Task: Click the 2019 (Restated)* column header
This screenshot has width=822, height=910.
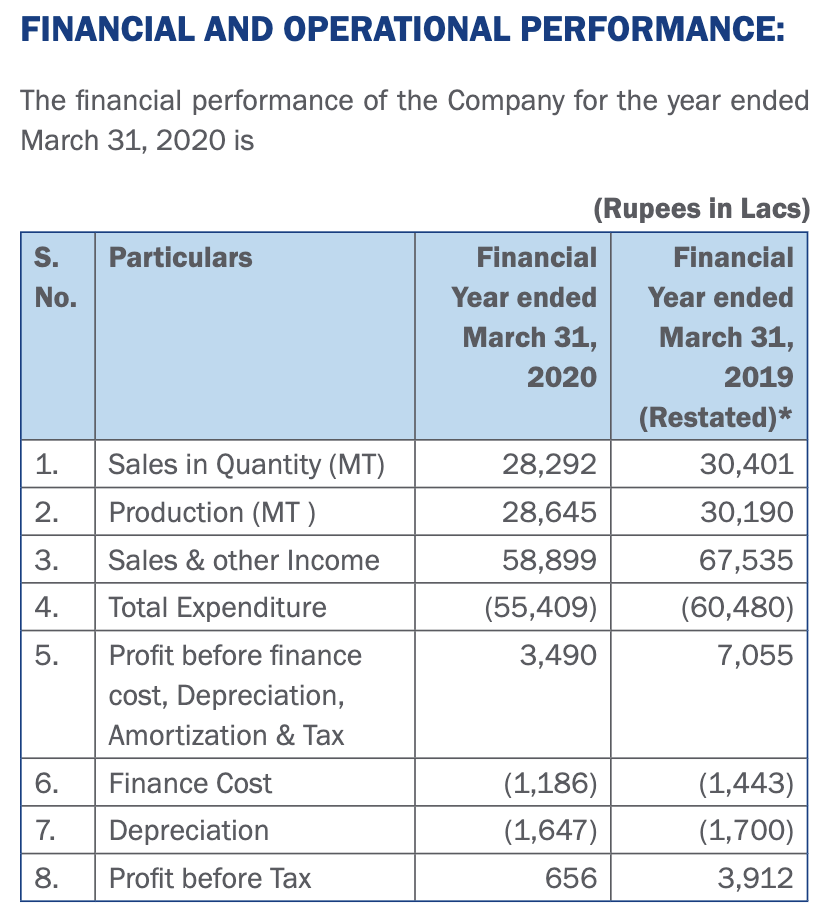Action: click(x=720, y=337)
